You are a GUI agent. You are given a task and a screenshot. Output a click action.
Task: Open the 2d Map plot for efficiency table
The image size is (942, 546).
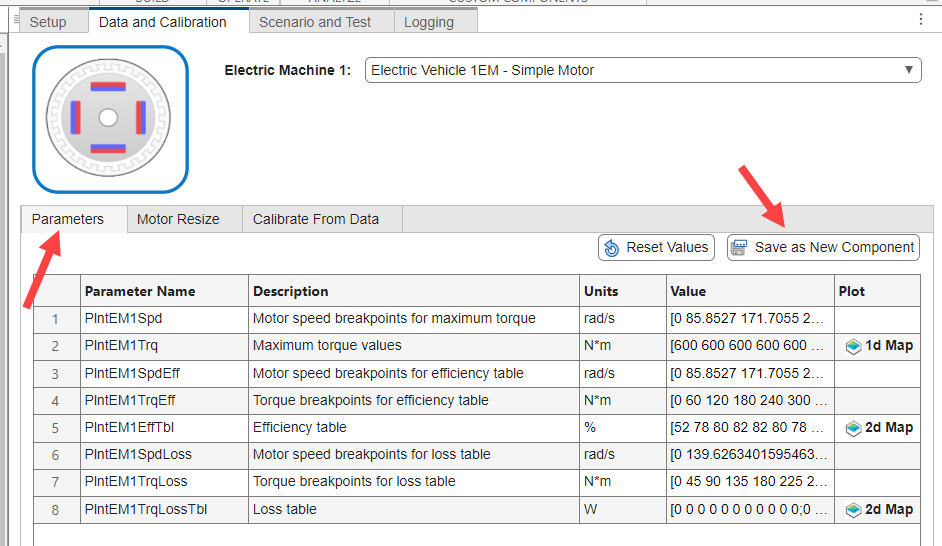[878, 428]
